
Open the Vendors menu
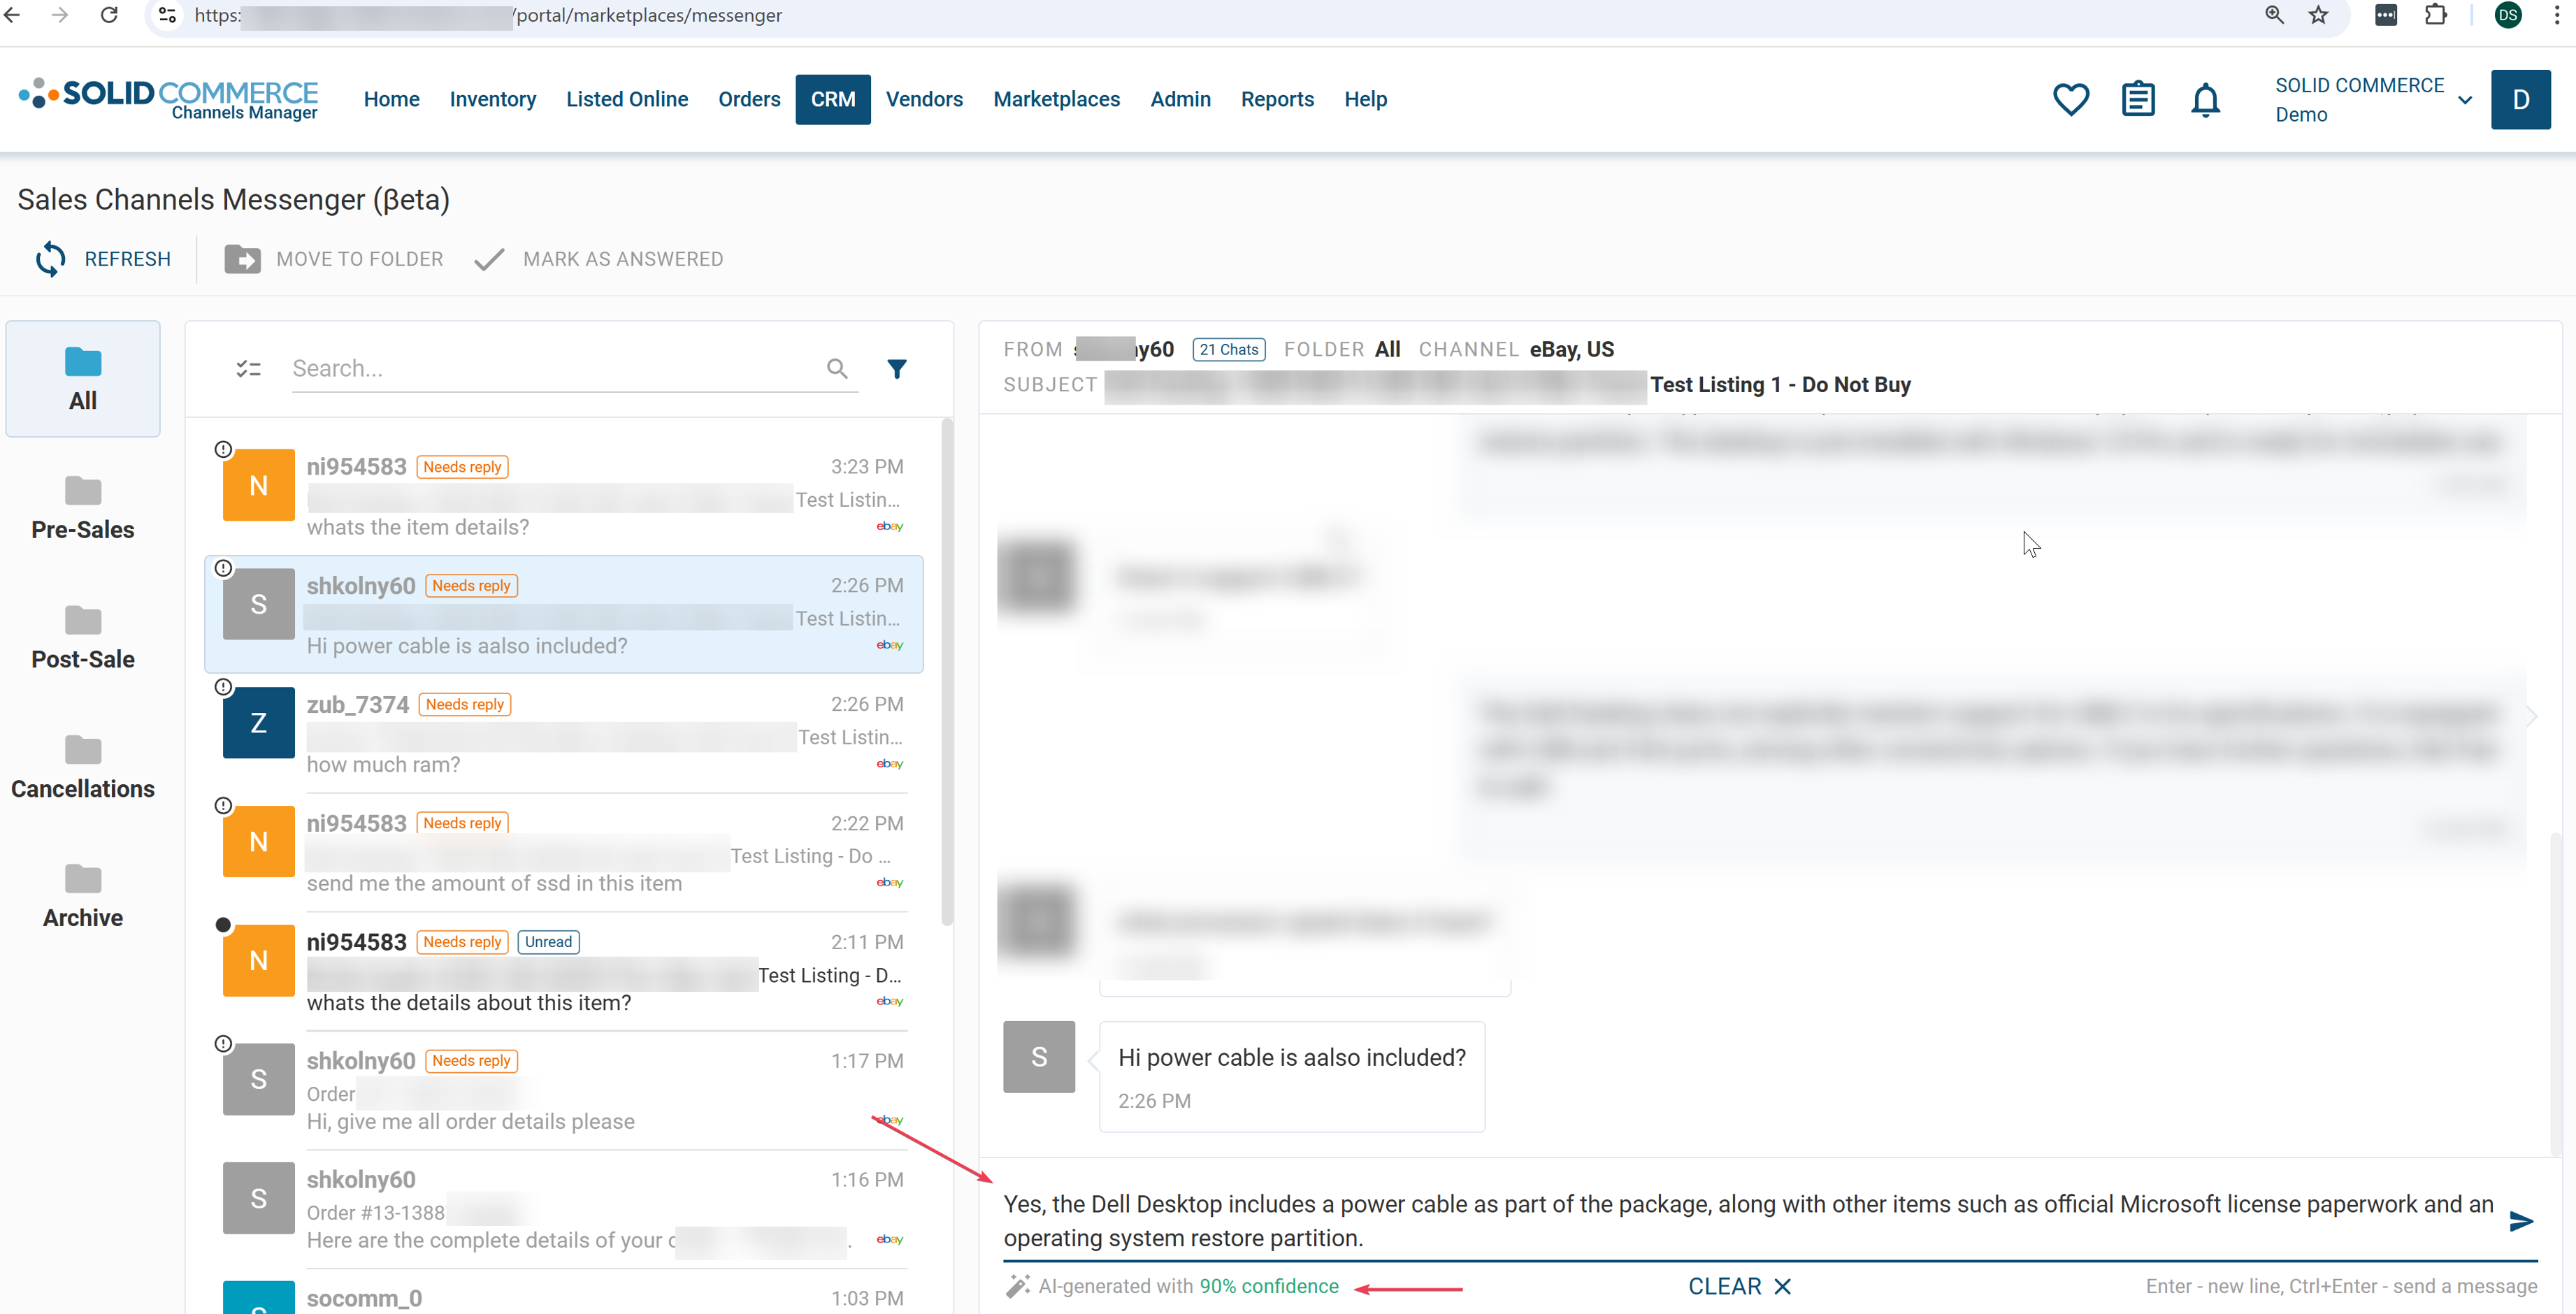924,99
